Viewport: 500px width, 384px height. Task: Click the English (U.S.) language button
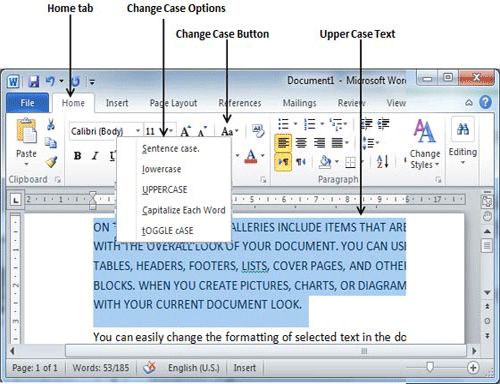coord(194,368)
